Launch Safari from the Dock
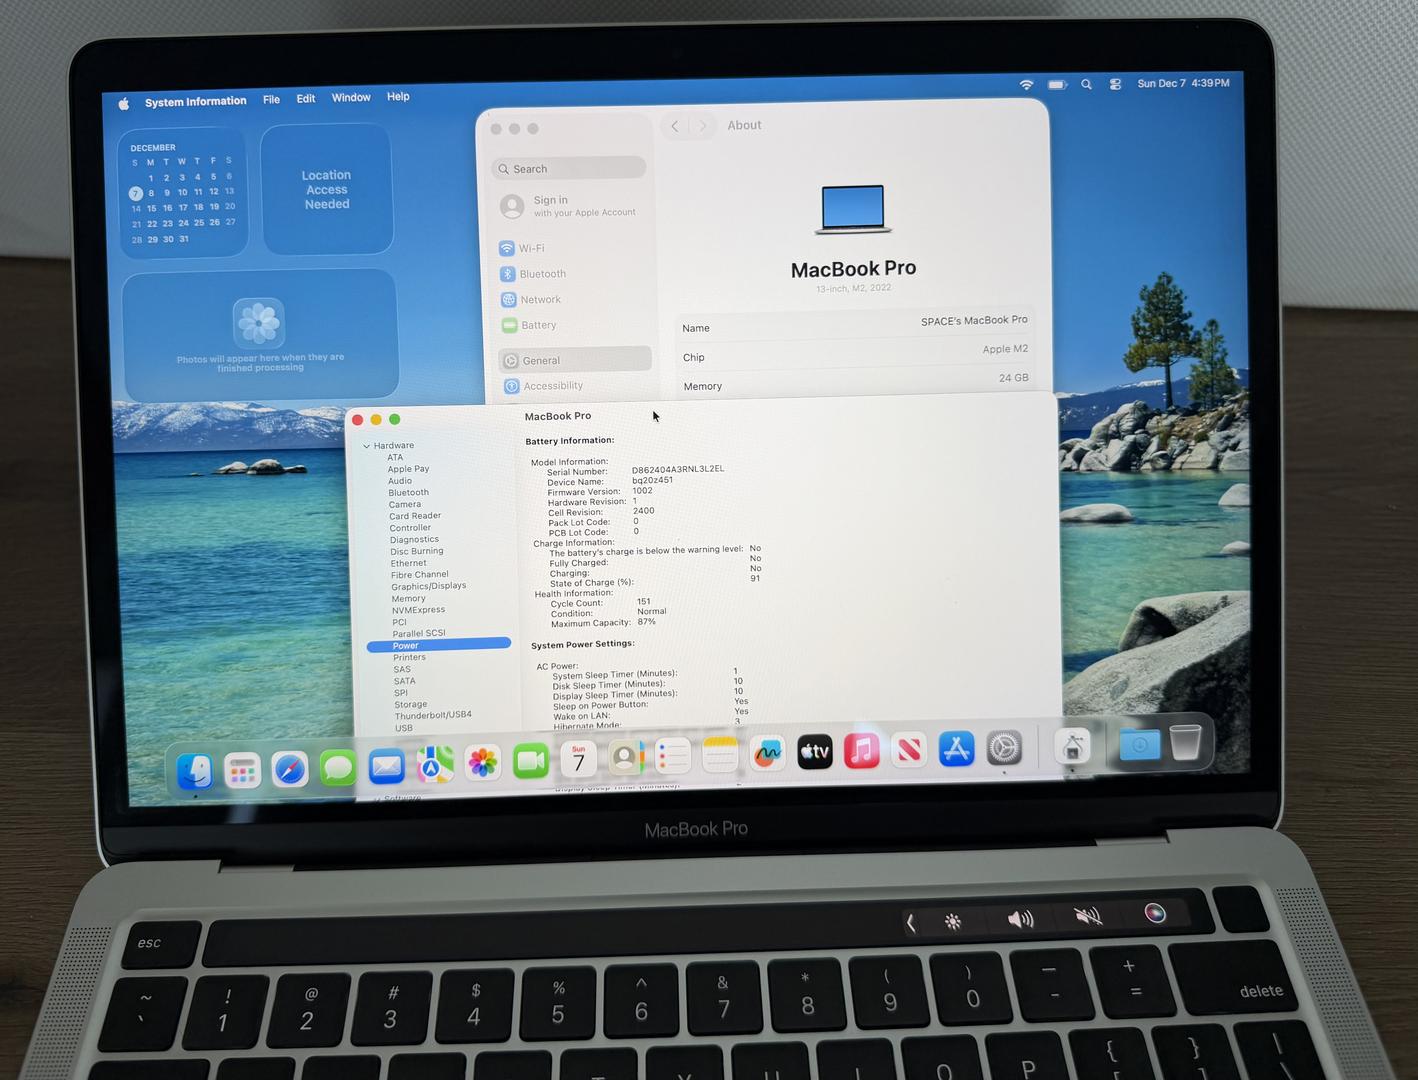 click(290, 769)
